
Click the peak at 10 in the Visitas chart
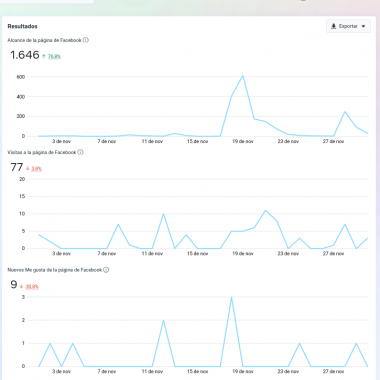[163, 214]
